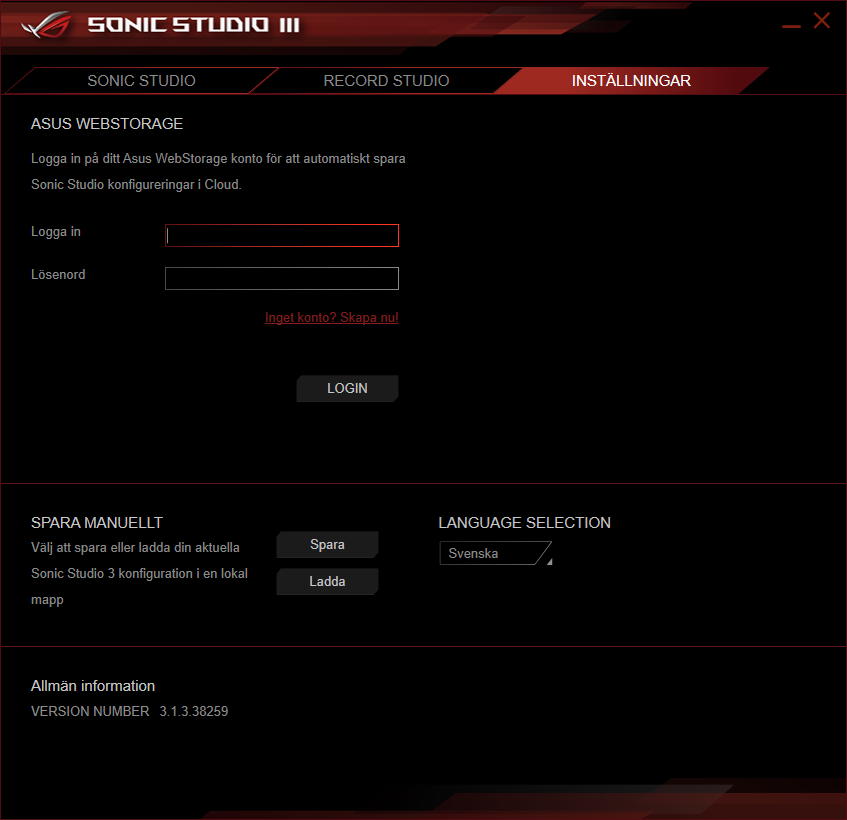Open the Record Studio tab

[386, 81]
